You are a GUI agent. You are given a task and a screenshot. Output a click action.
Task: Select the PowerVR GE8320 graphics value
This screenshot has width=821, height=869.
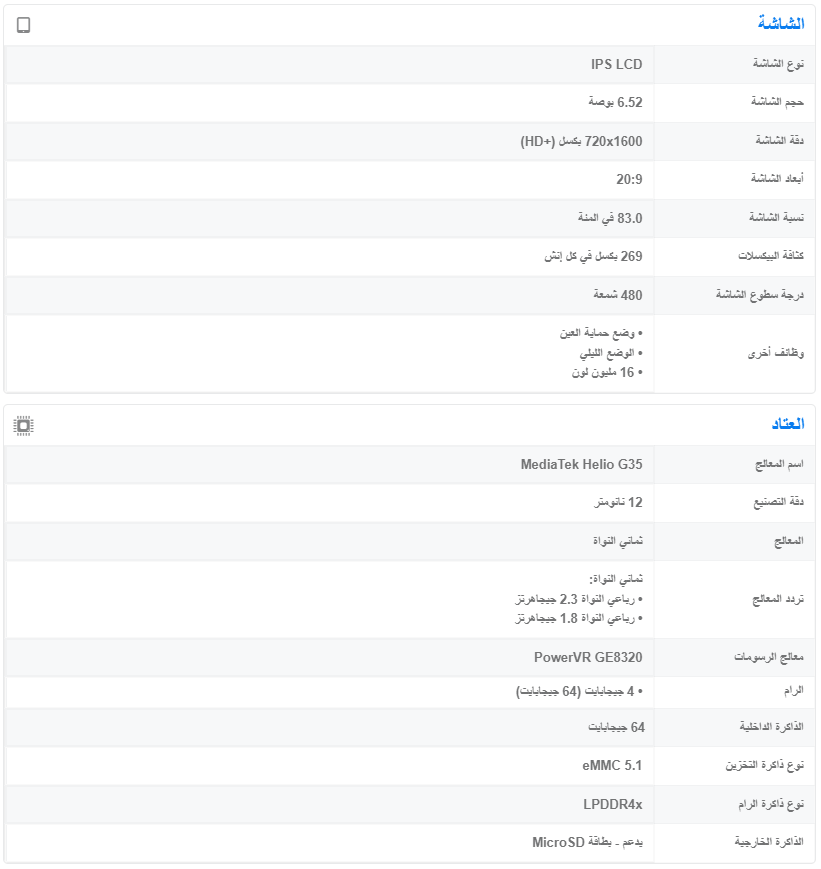coord(588,658)
